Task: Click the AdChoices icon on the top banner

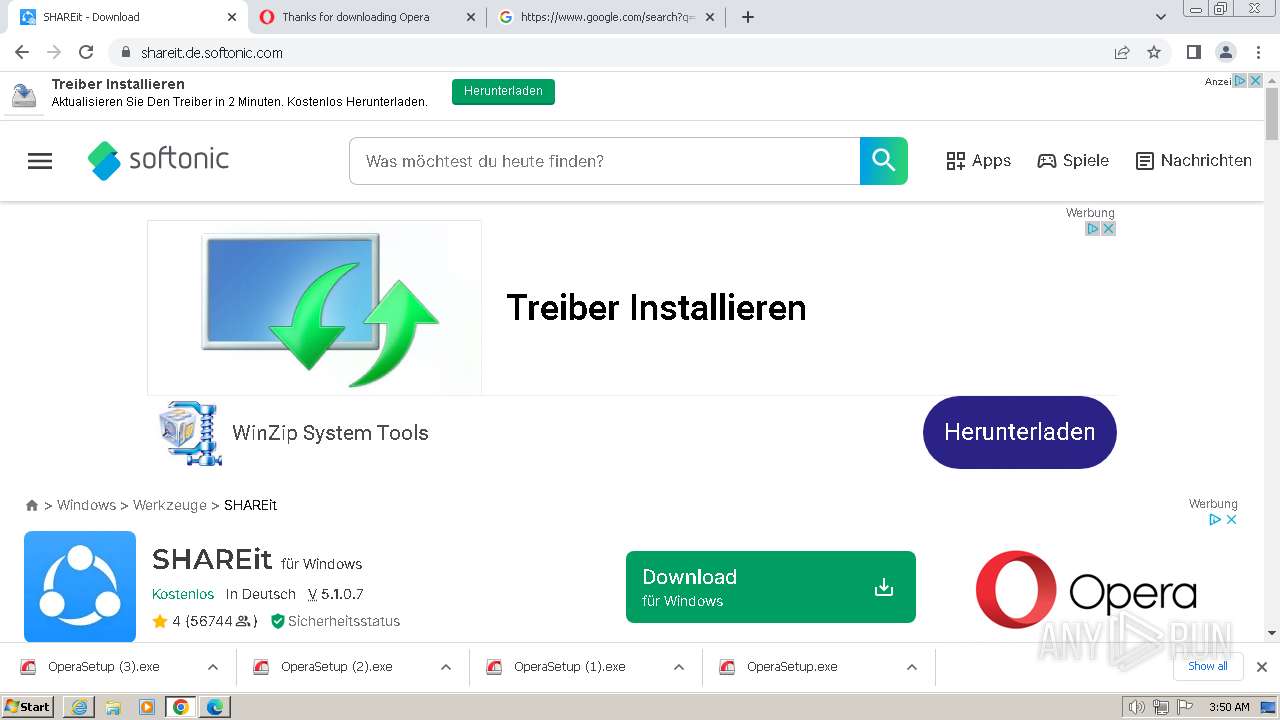Action: click(x=1240, y=81)
